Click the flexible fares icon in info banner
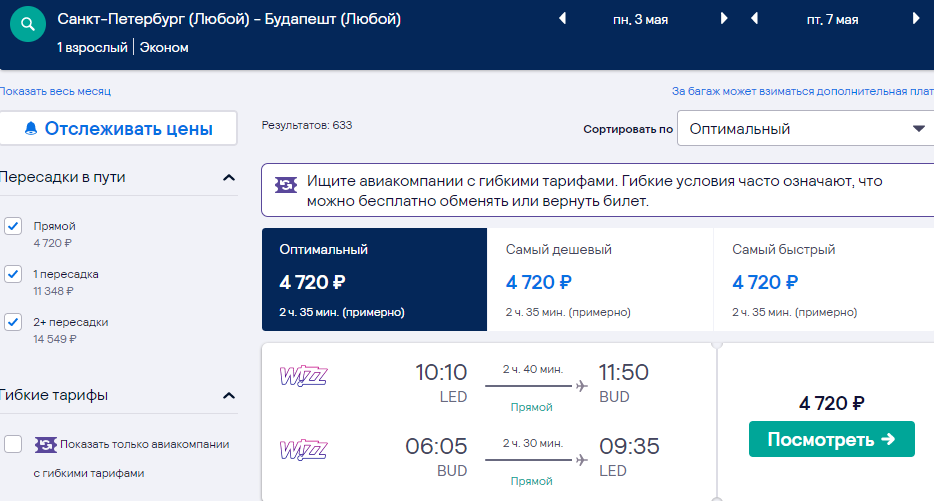This screenshot has height=501, width=934. [286, 185]
